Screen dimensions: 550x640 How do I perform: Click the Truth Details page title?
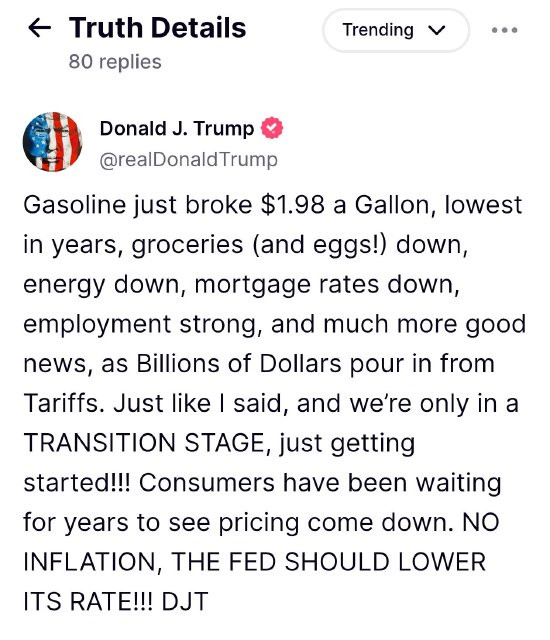157,28
